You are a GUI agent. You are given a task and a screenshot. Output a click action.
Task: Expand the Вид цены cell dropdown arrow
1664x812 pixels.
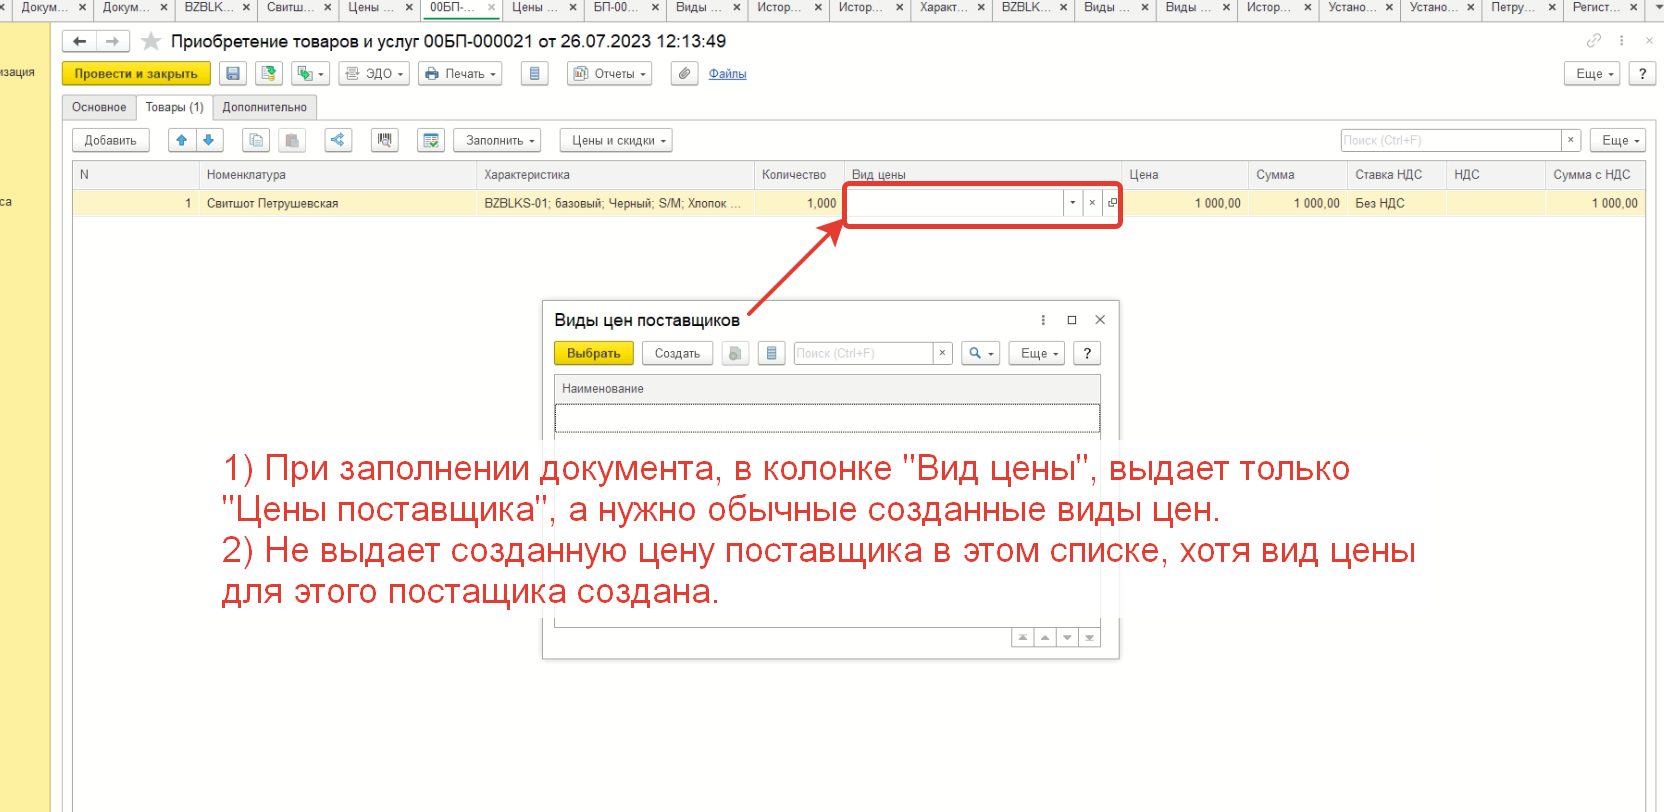pos(1072,203)
